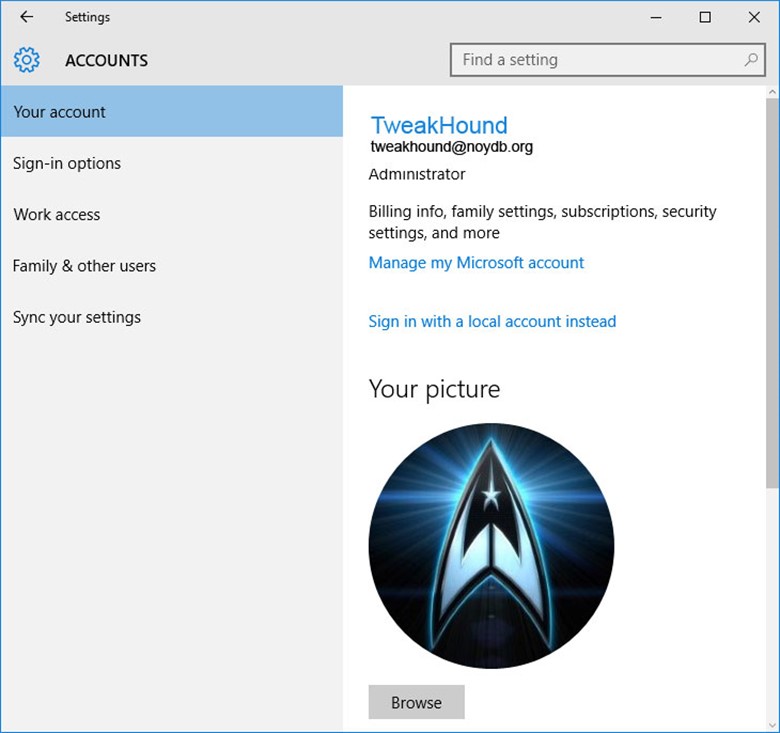
Task: Open Sync your settings
Action: point(172,317)
